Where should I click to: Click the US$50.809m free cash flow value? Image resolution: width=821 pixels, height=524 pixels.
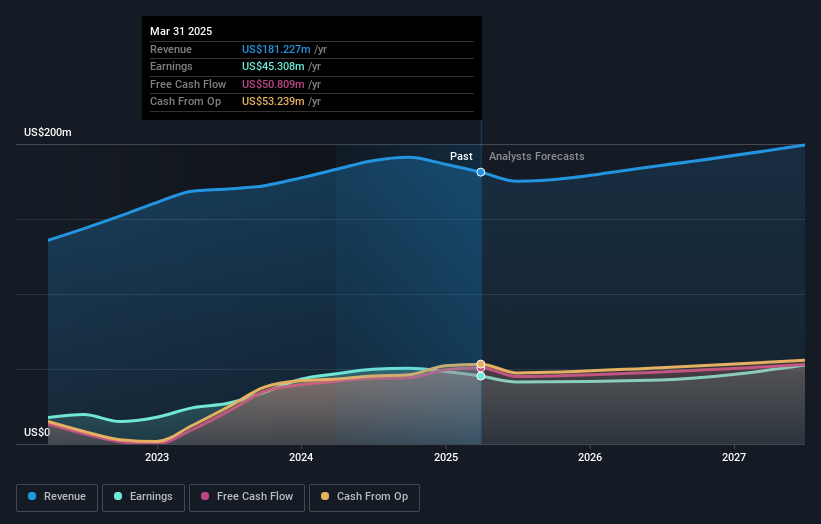273,84
